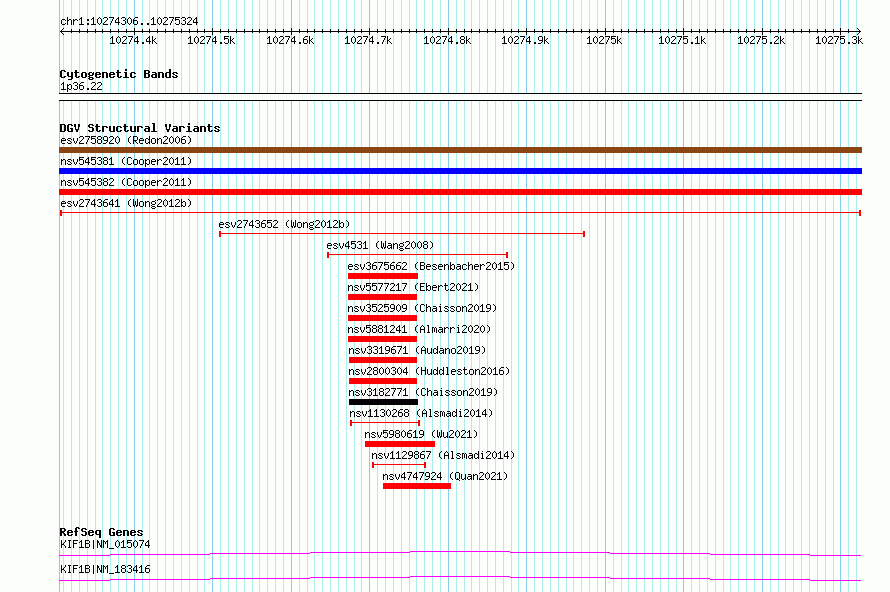Screen dimensions: 890x592
Task: Click the nsv2800304 (Huddleston2016) variant label
Action: tap(429, 371)
